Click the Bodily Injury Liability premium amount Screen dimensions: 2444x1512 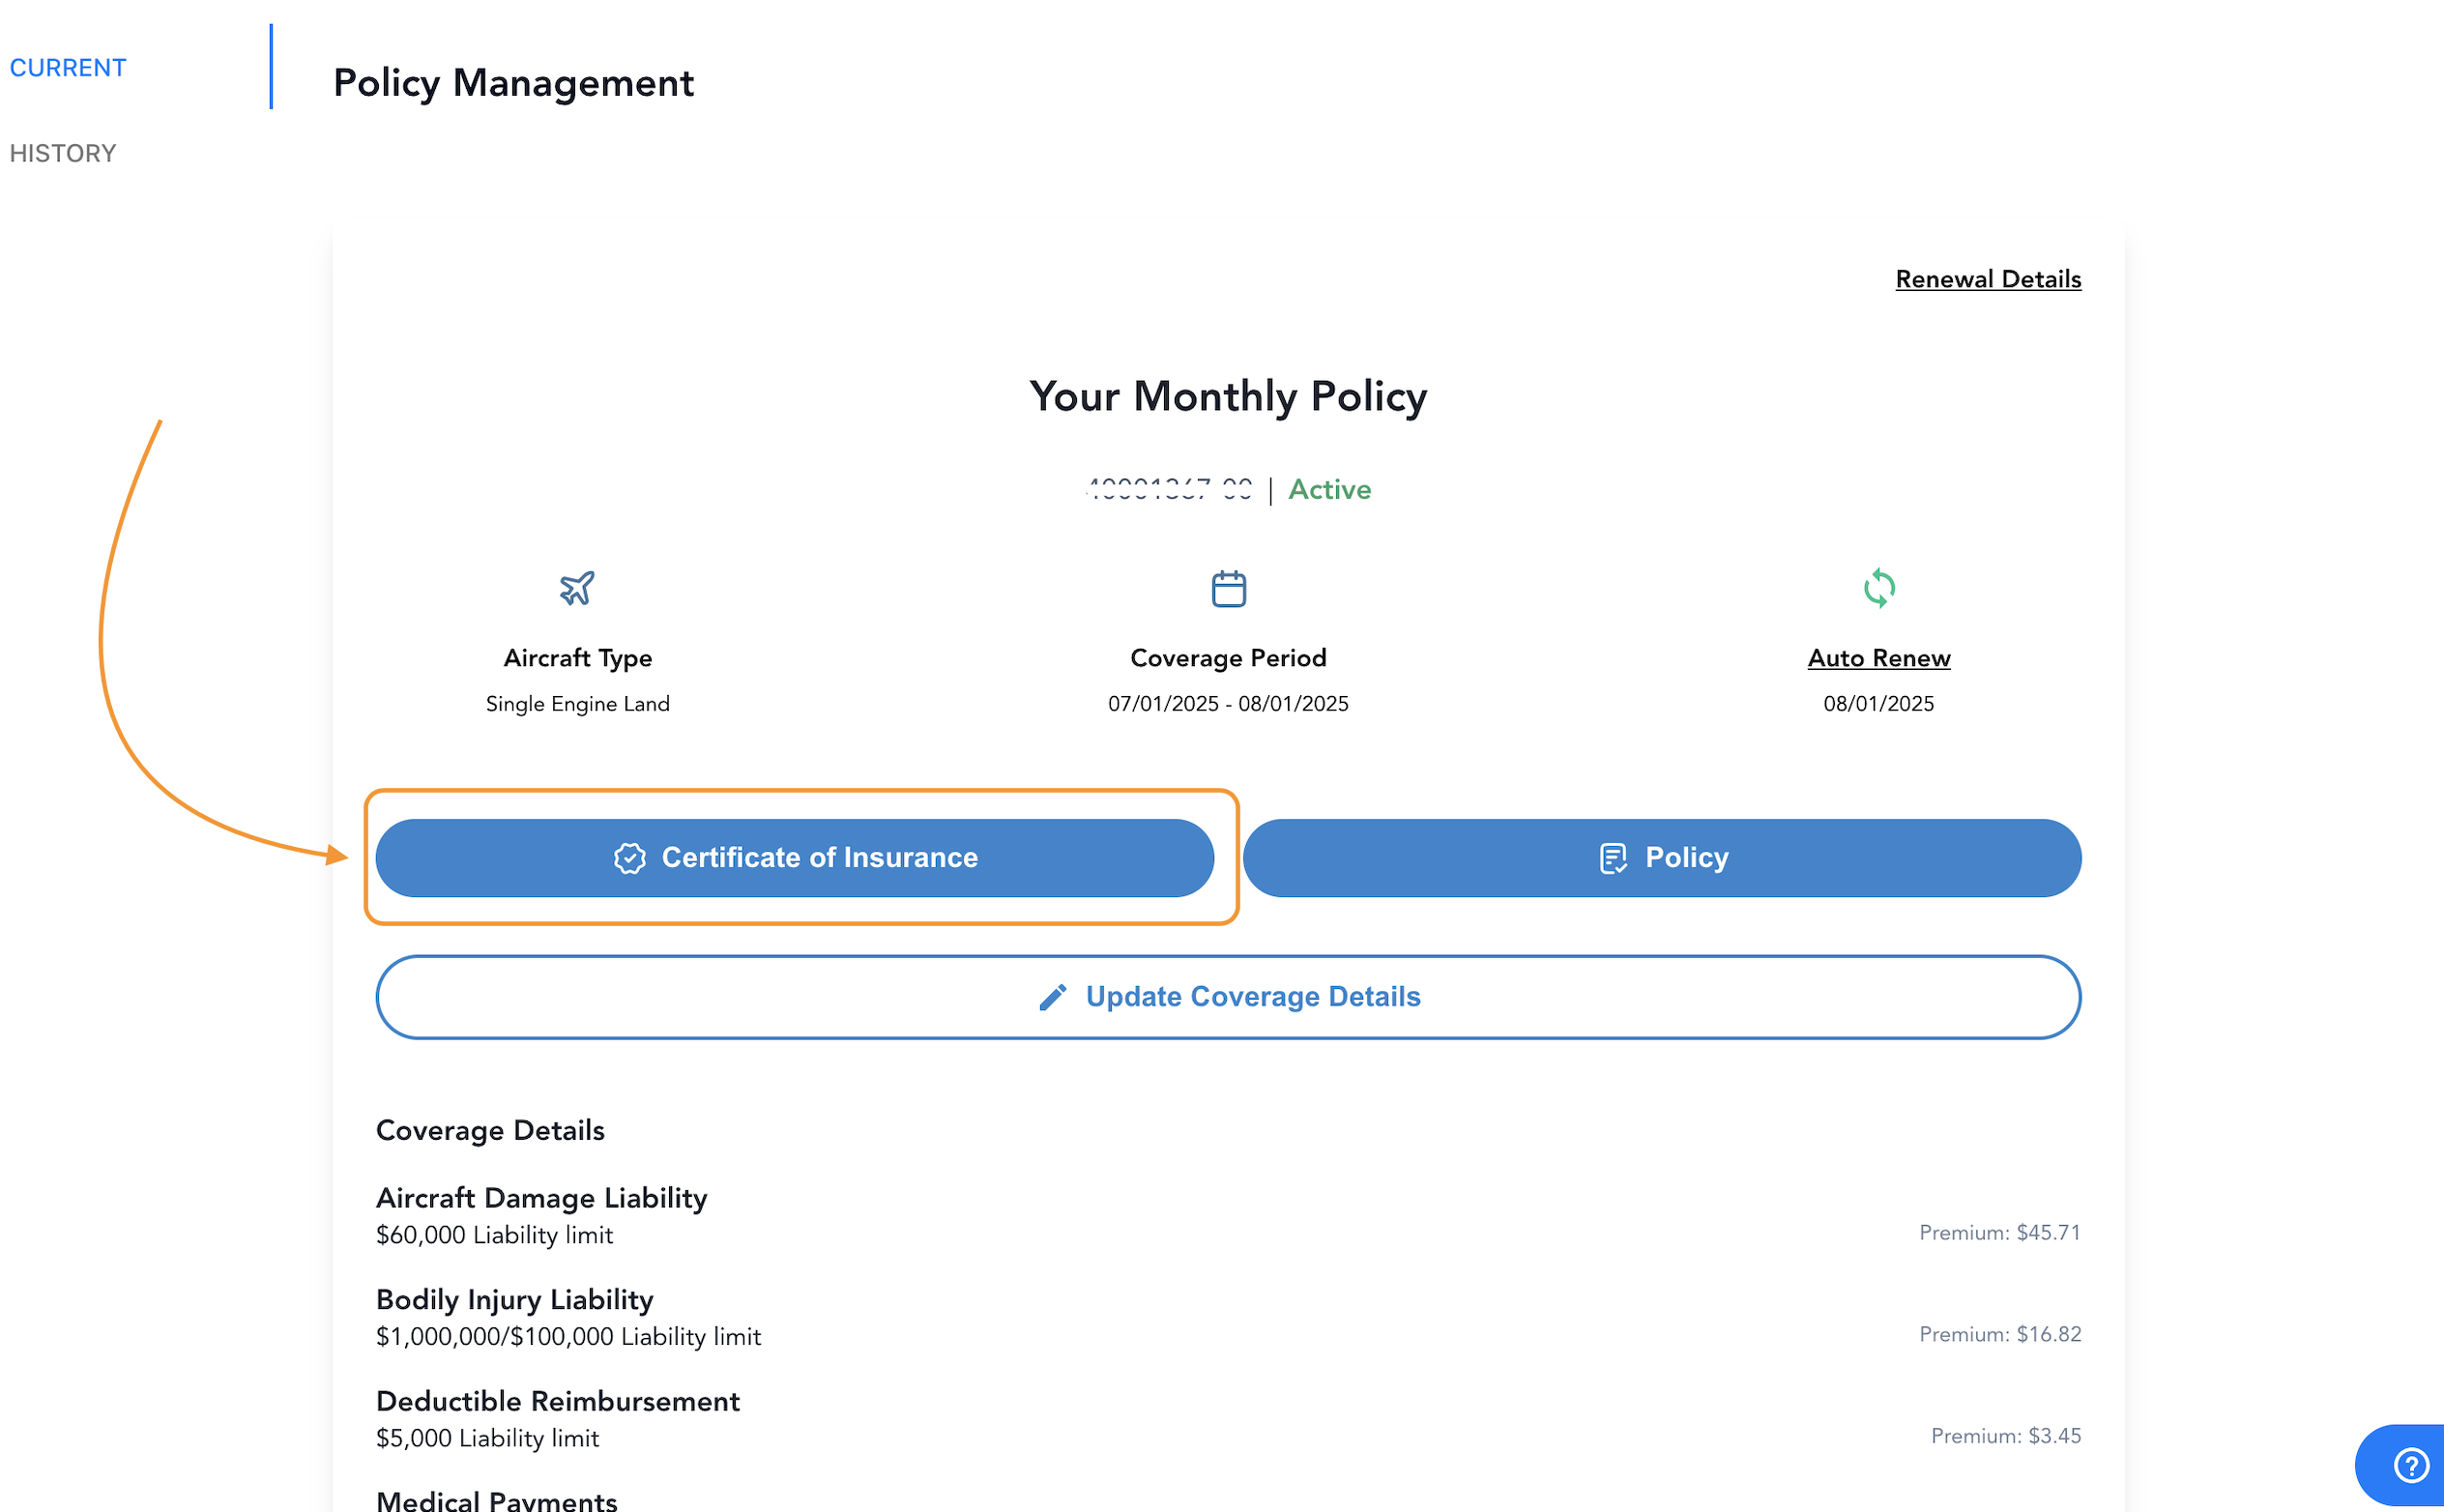[2000, 1333]
